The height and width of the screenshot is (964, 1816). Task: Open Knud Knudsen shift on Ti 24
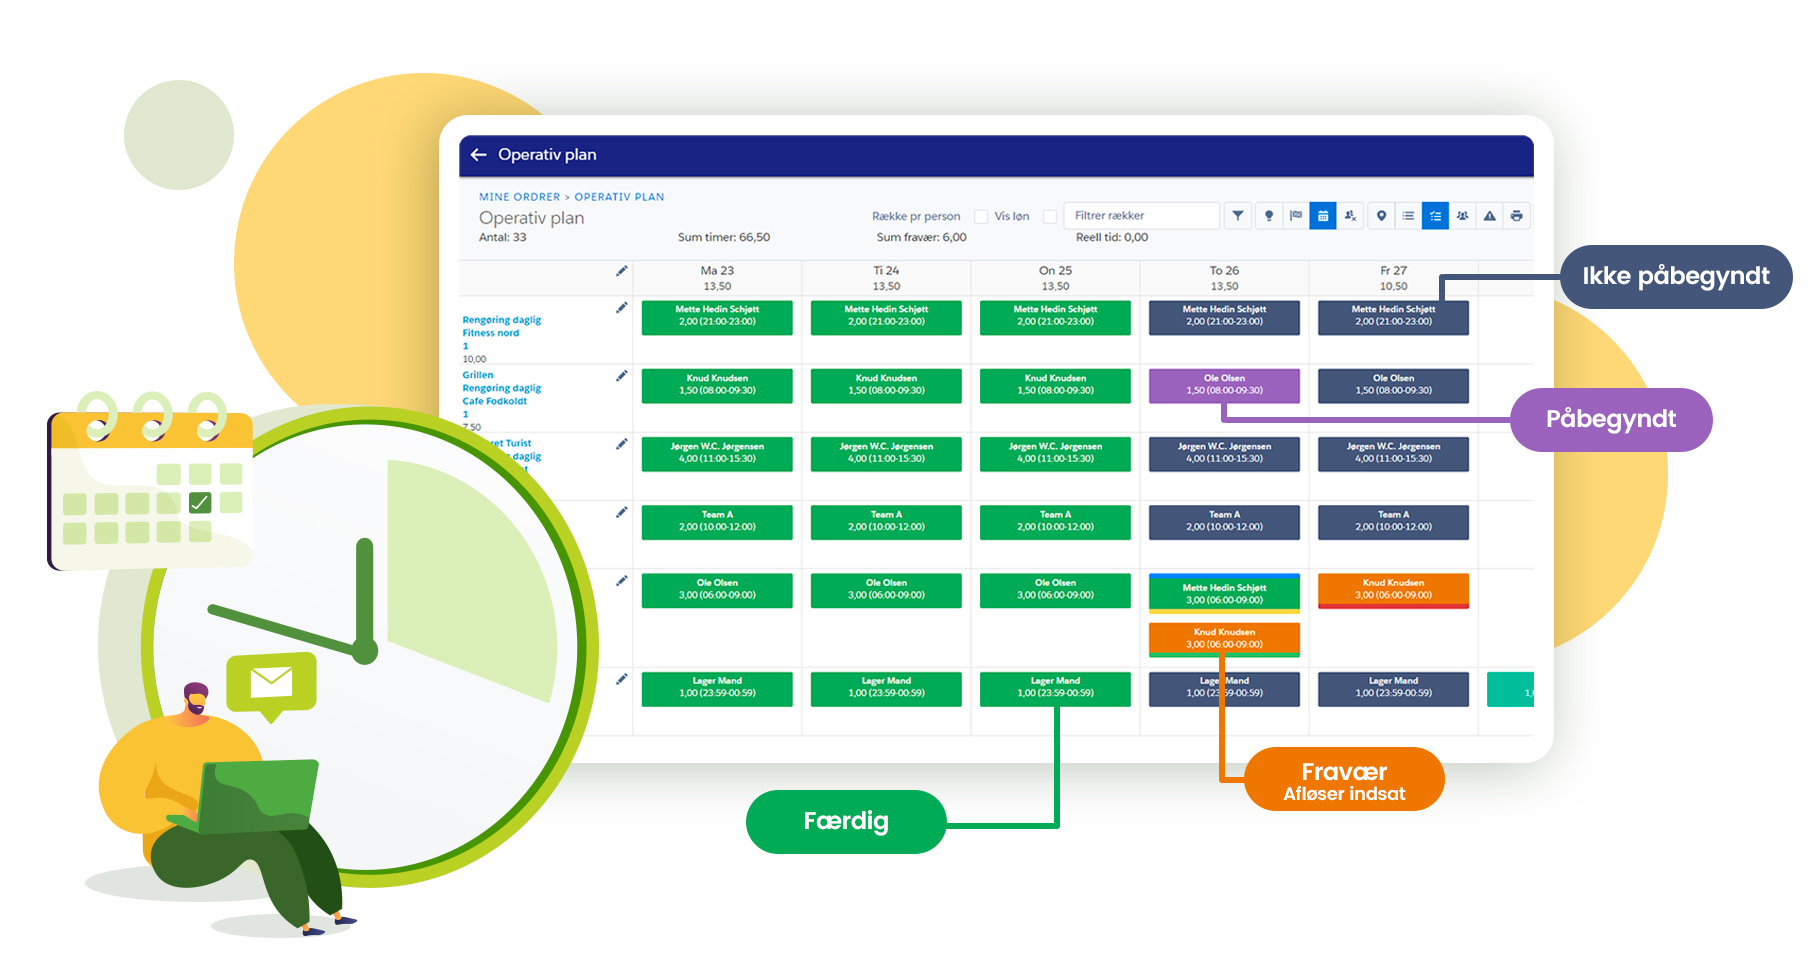coord(886,386)
